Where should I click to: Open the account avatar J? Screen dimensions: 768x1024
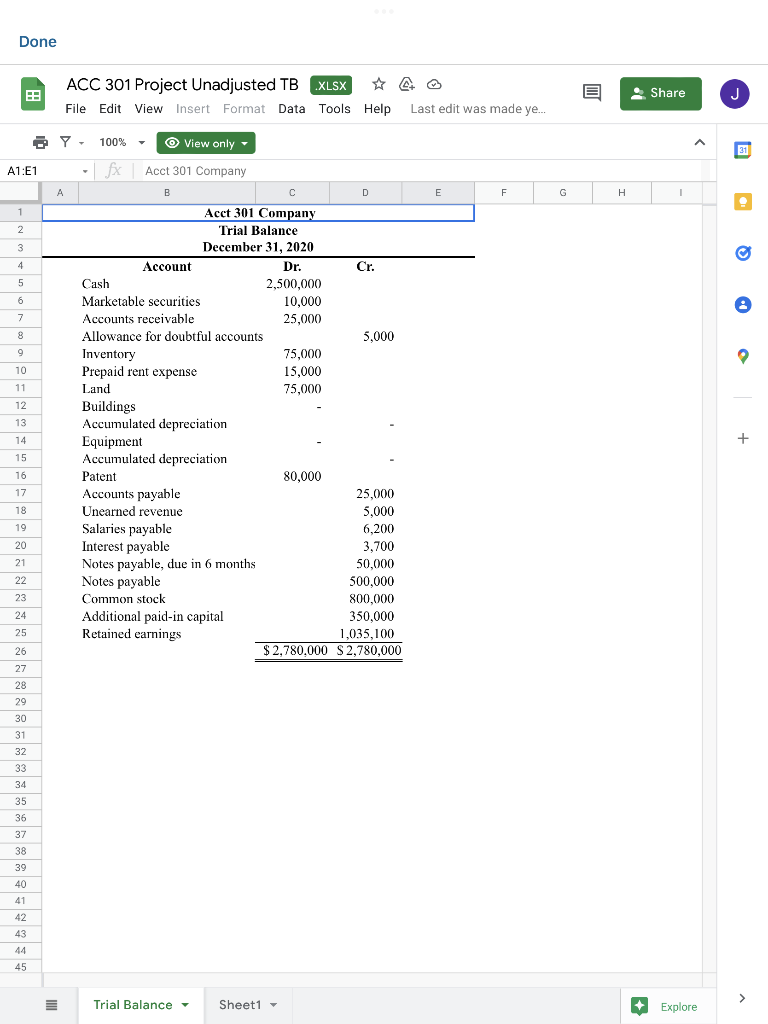pos(735,93)
